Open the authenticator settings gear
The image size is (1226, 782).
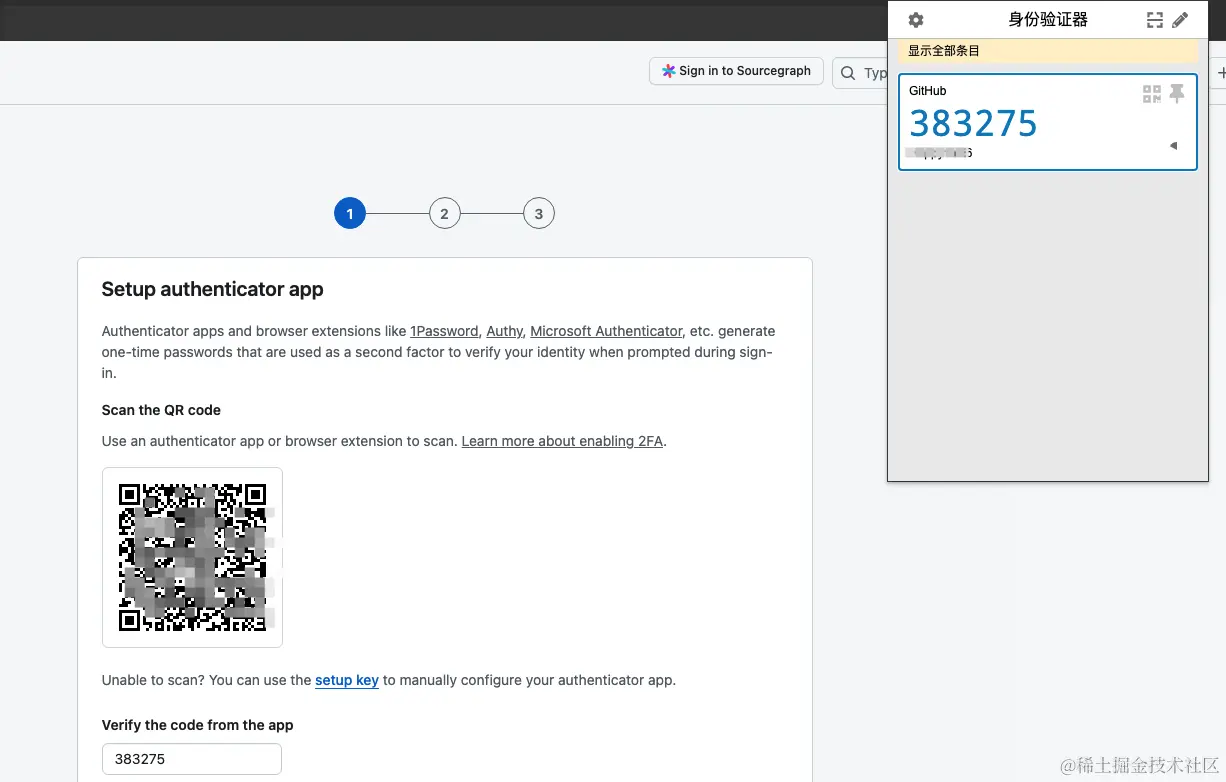(x=915, y=20)
